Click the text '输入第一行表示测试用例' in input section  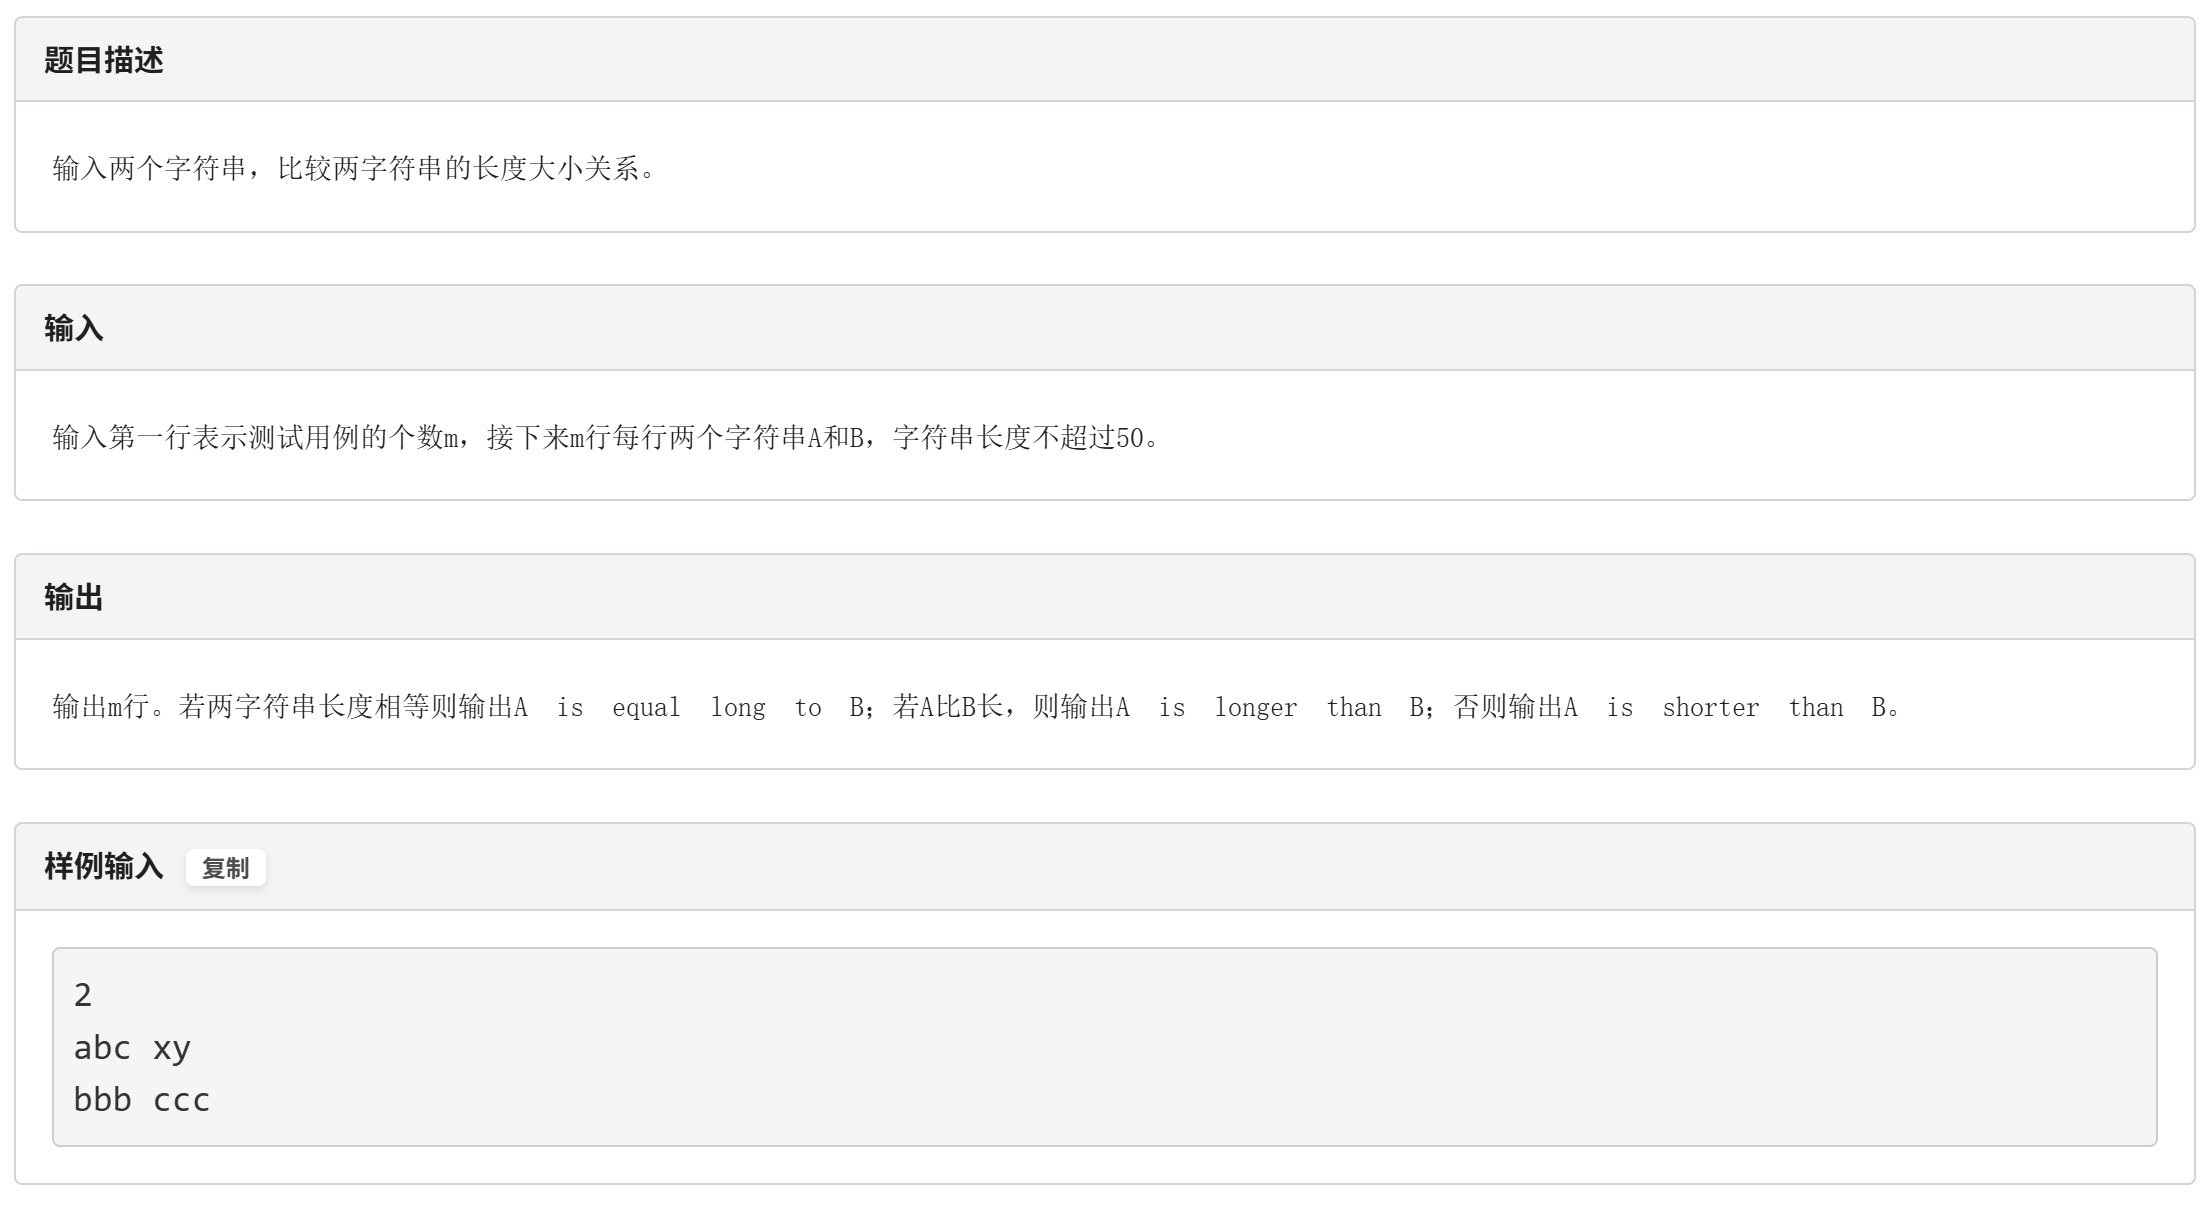click(x=205, y=437)
